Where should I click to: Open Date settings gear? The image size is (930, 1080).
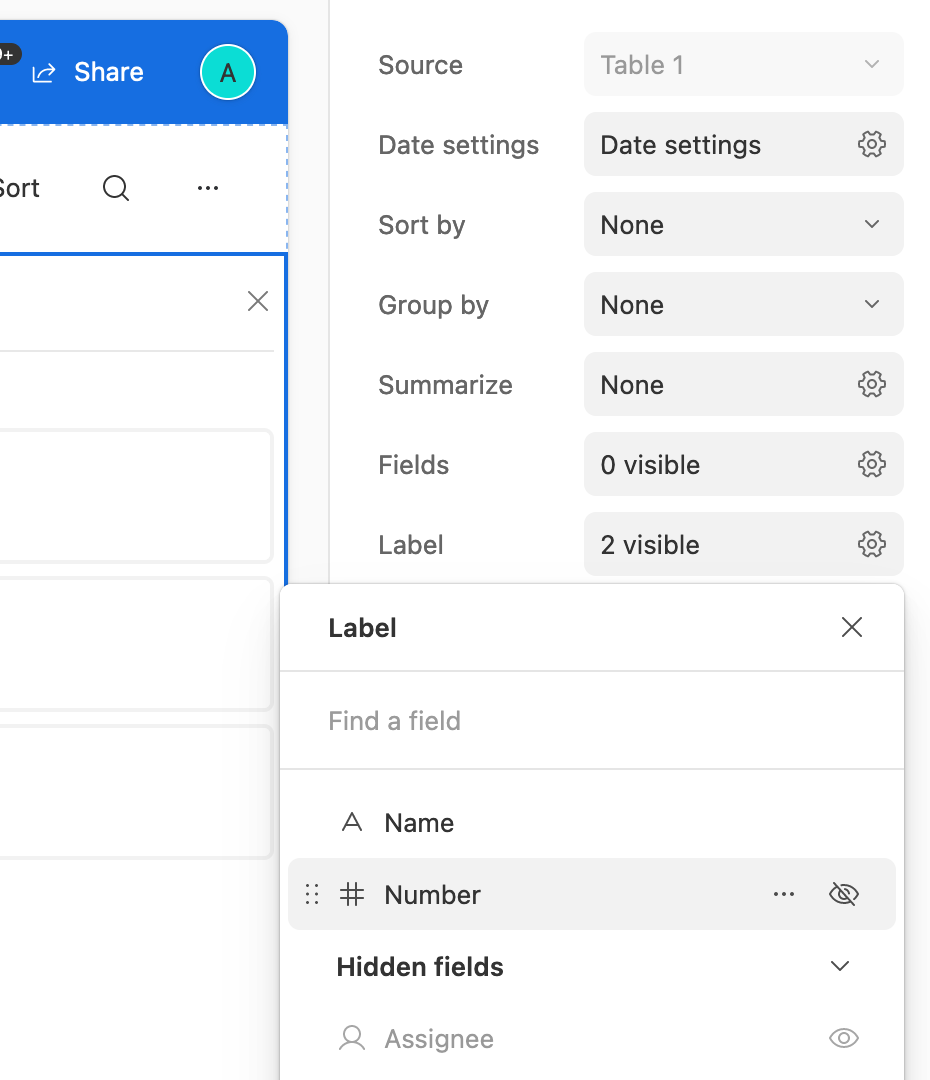[871, 145]
